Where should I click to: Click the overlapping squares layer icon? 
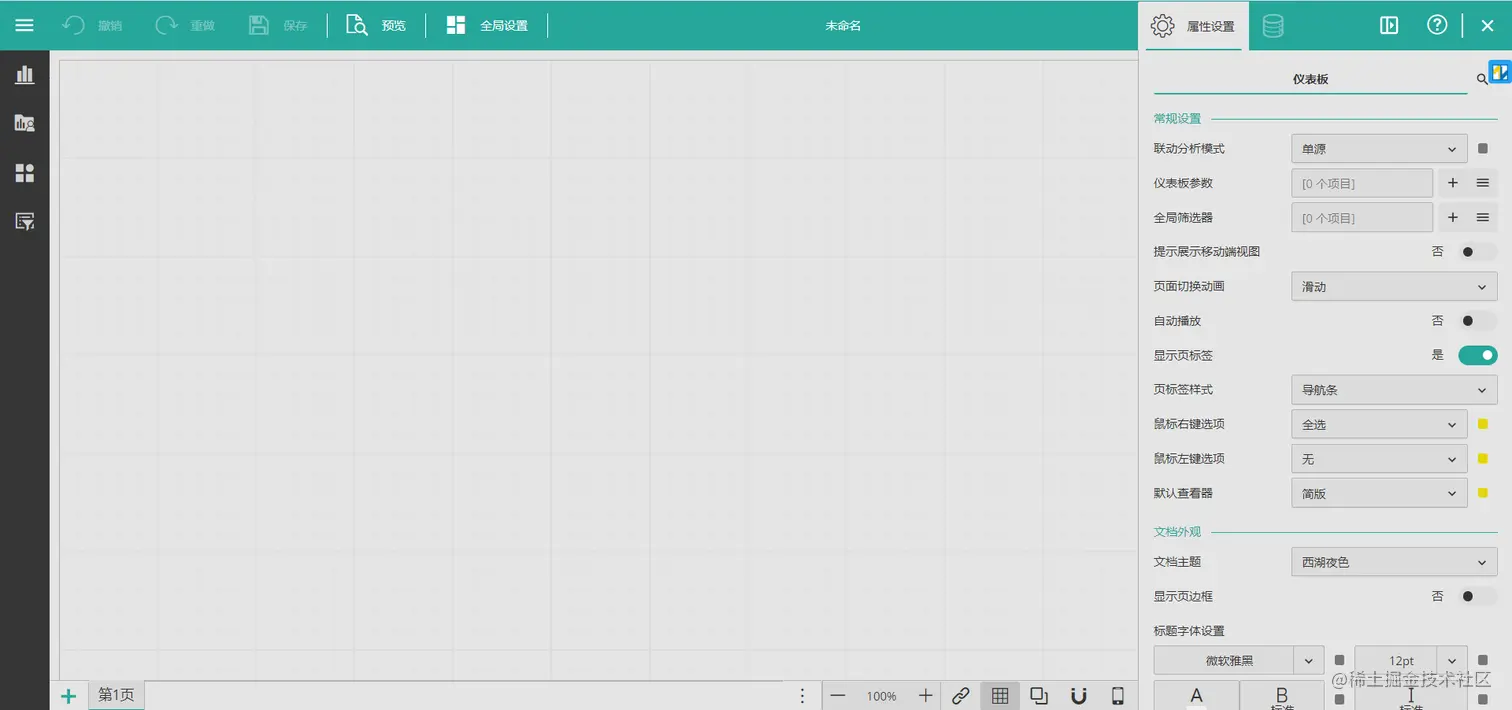1039,696
